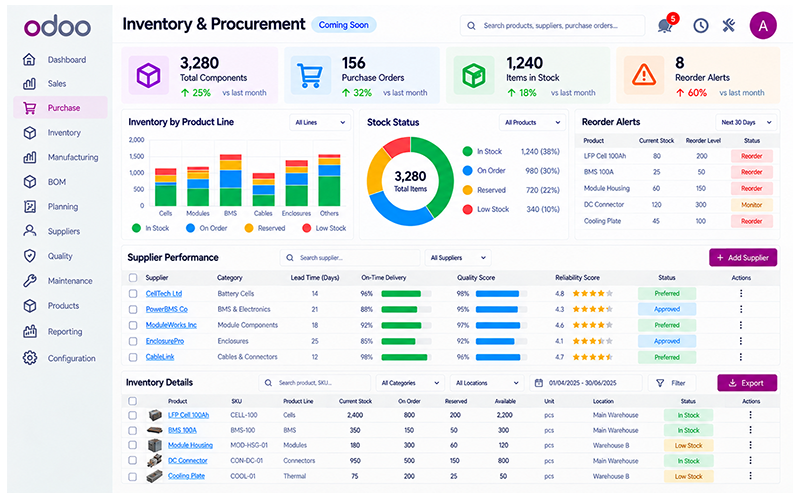Click the Planning icon in sidebar
Image resolution: width=800 pixels, height=498 pixels.
point(30,206)
